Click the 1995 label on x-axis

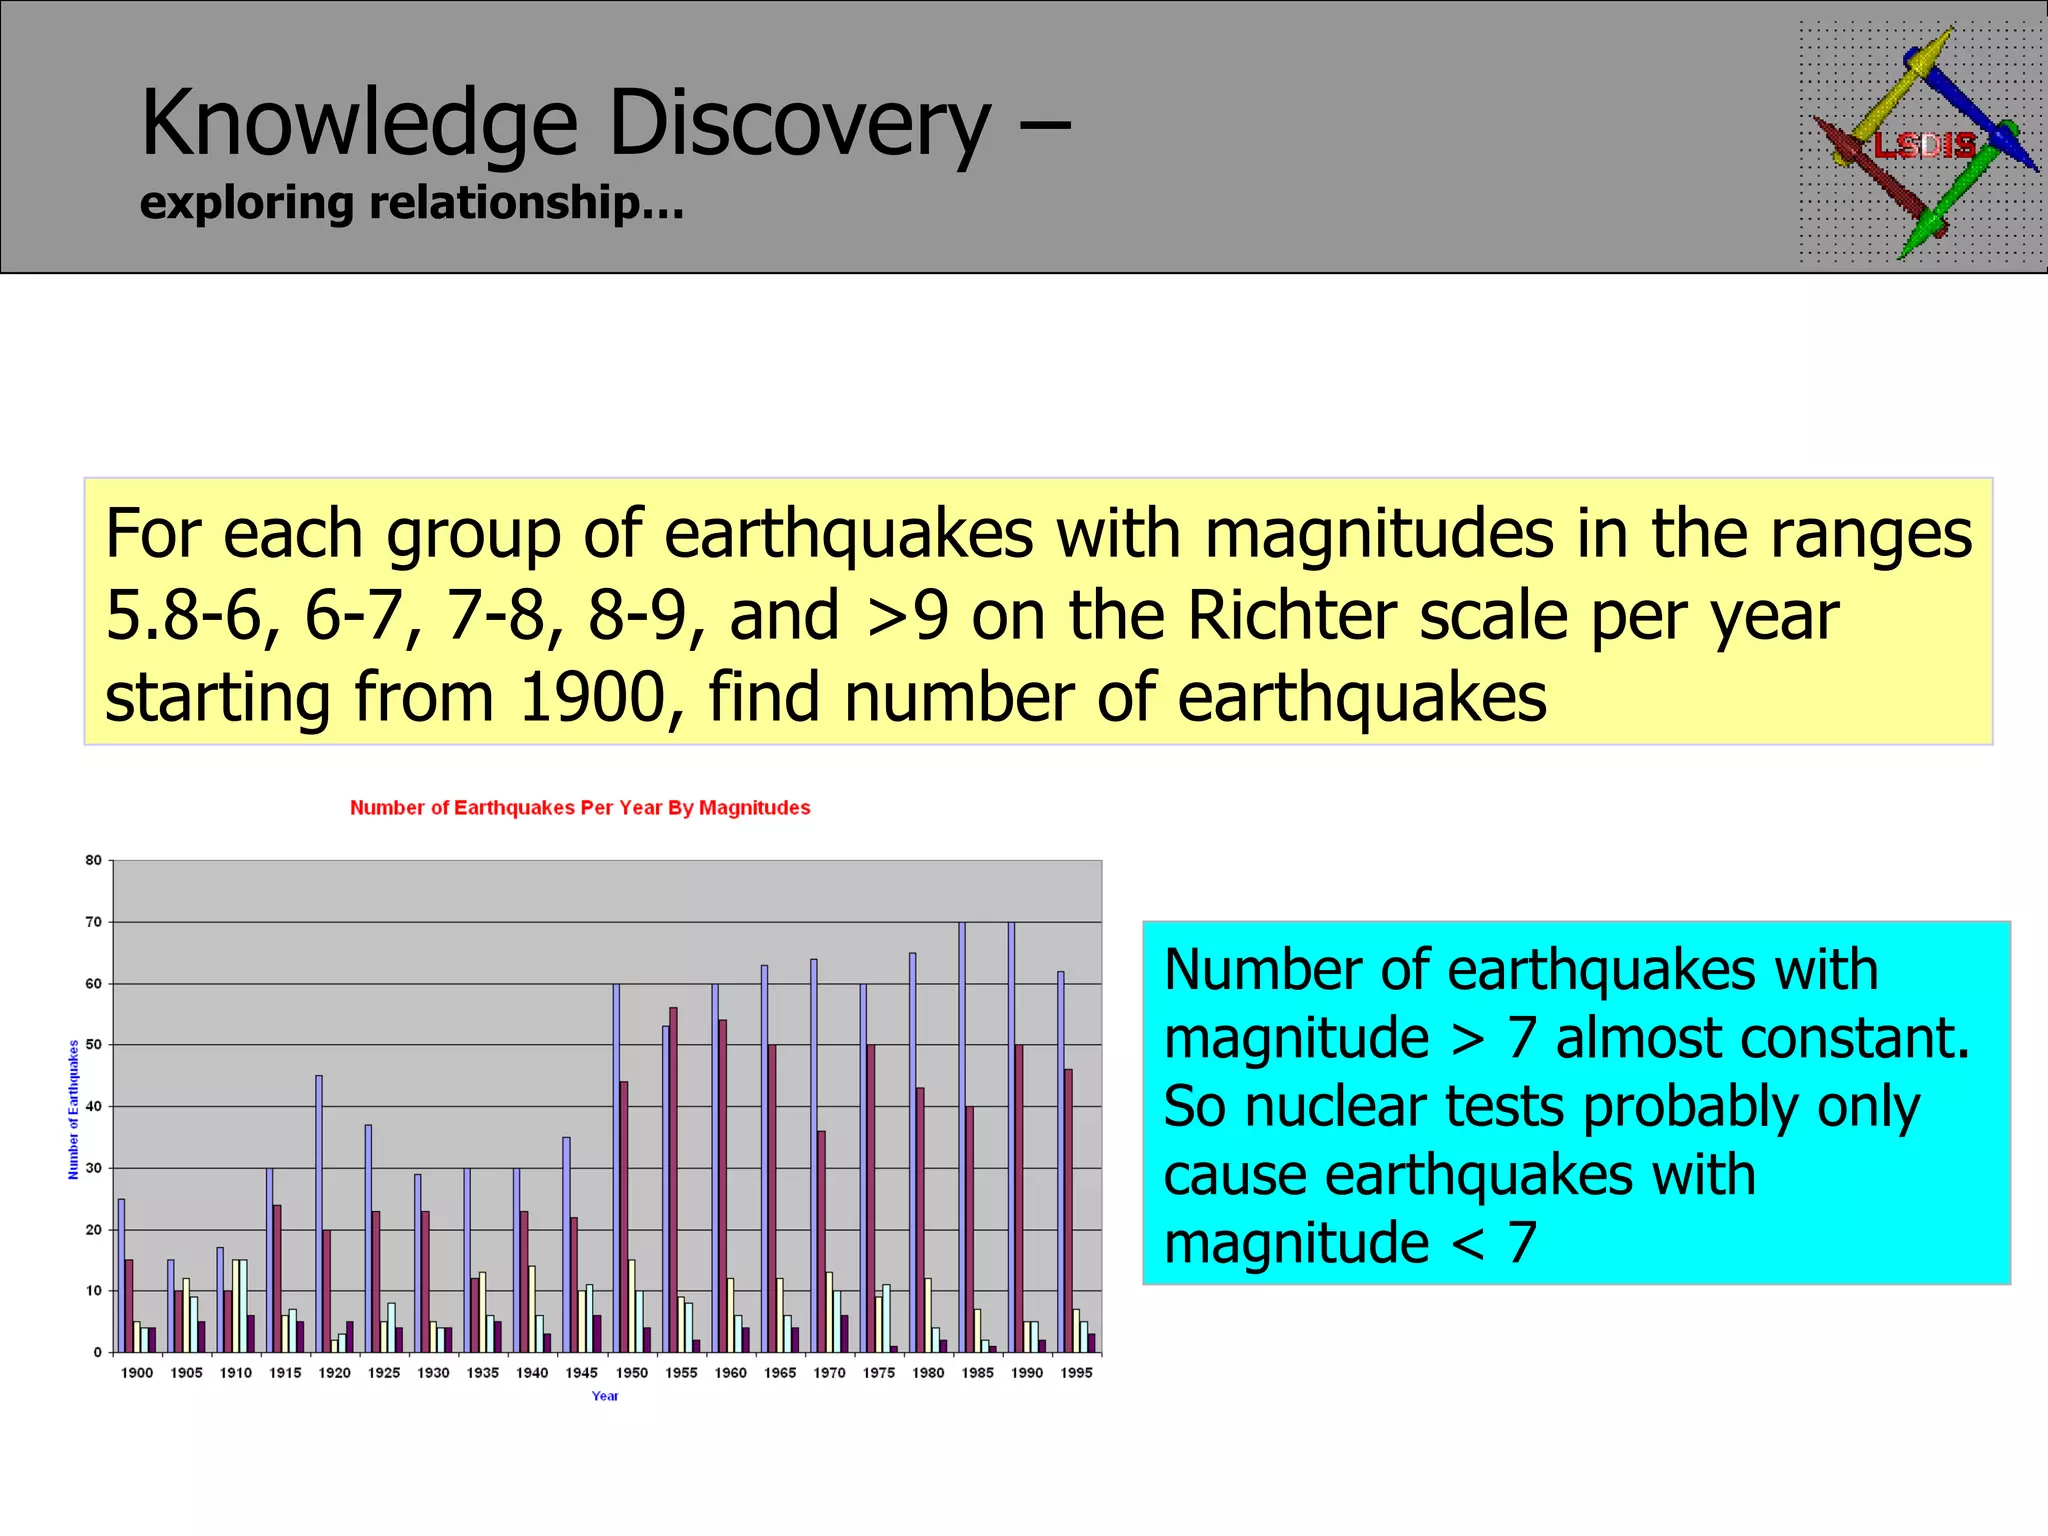point(1076,1373)
